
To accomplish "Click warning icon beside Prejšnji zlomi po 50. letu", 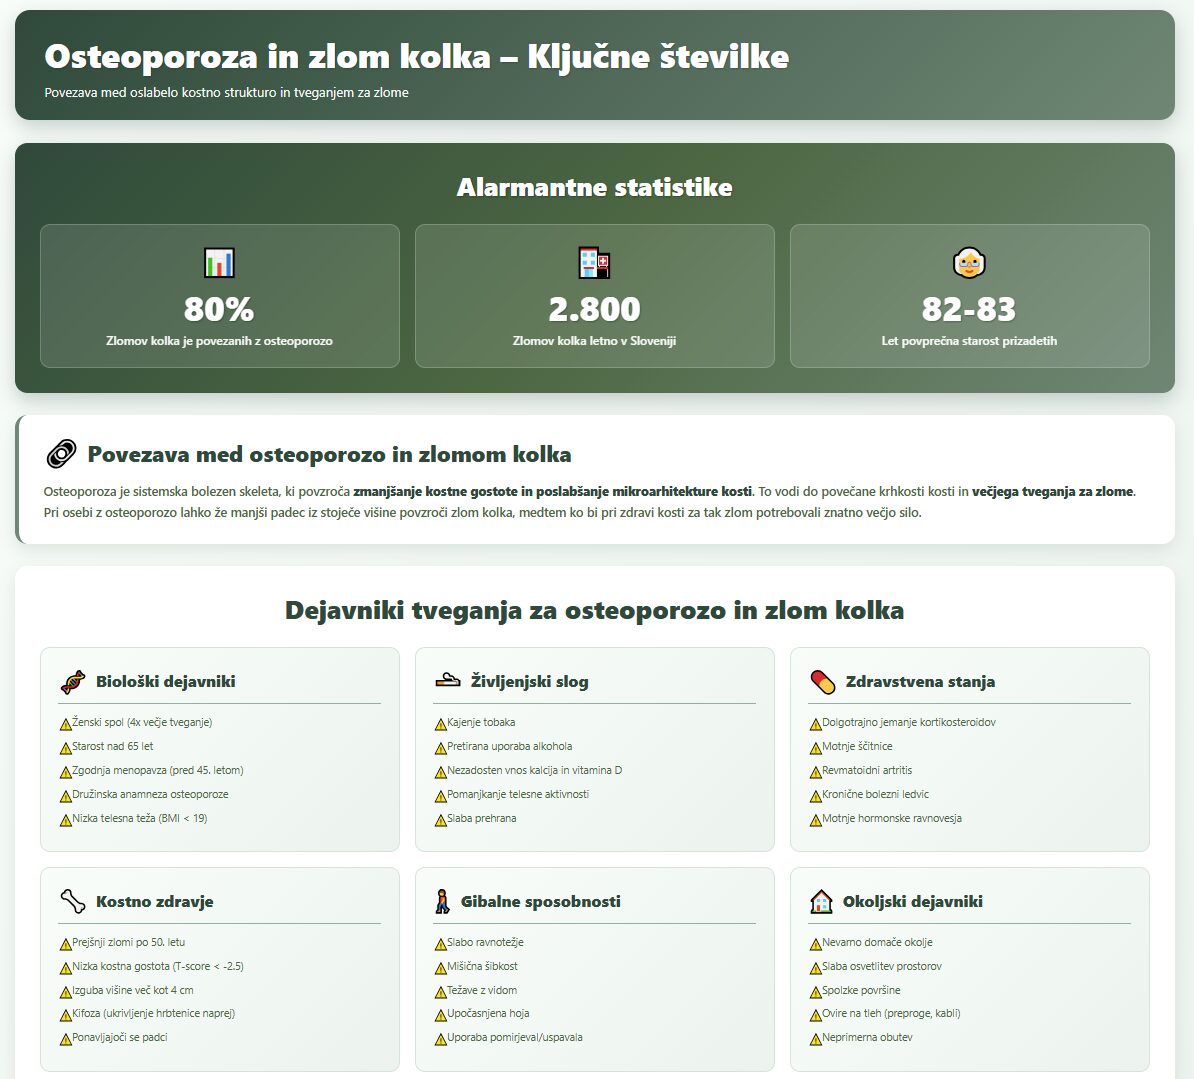I will pyautogui.click(x=65, y=943).
